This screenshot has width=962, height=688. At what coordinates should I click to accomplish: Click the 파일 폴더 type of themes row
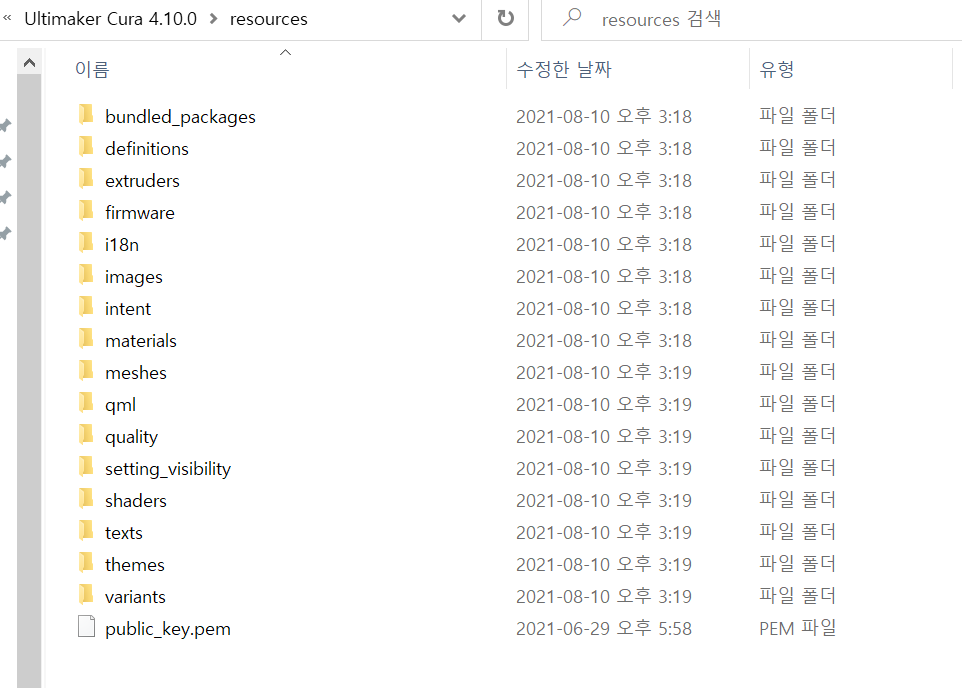[x=797, y=563]
